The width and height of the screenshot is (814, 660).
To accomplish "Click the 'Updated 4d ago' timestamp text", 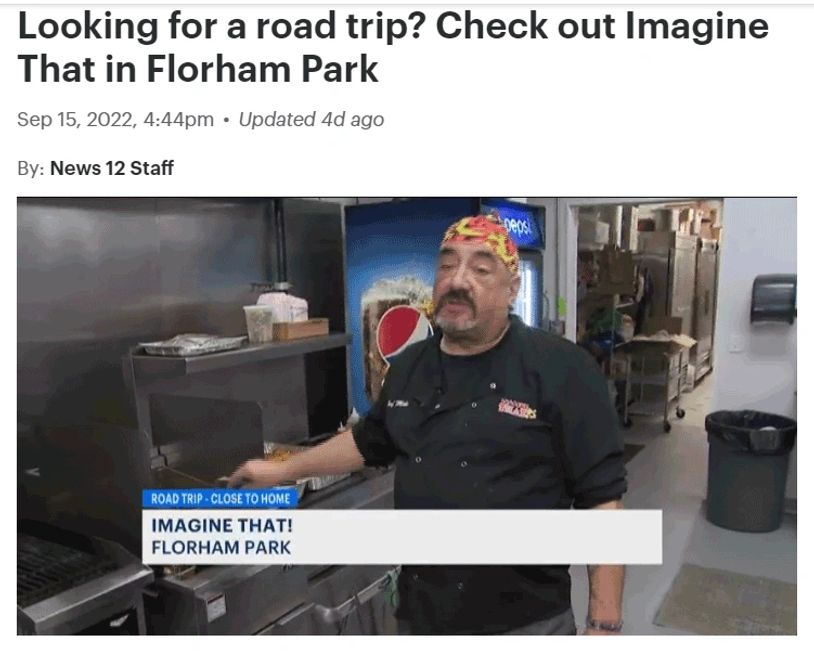I will point(311,119).
